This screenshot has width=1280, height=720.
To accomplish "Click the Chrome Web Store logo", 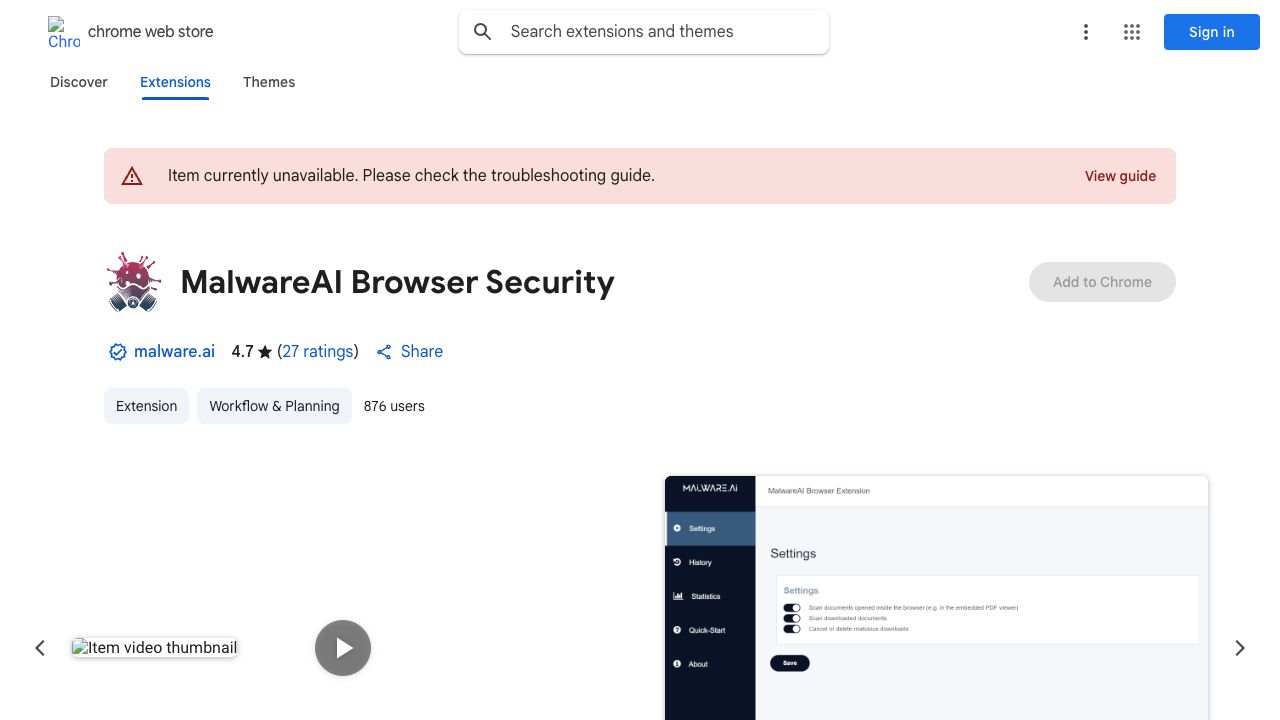I will pos(64,32).
